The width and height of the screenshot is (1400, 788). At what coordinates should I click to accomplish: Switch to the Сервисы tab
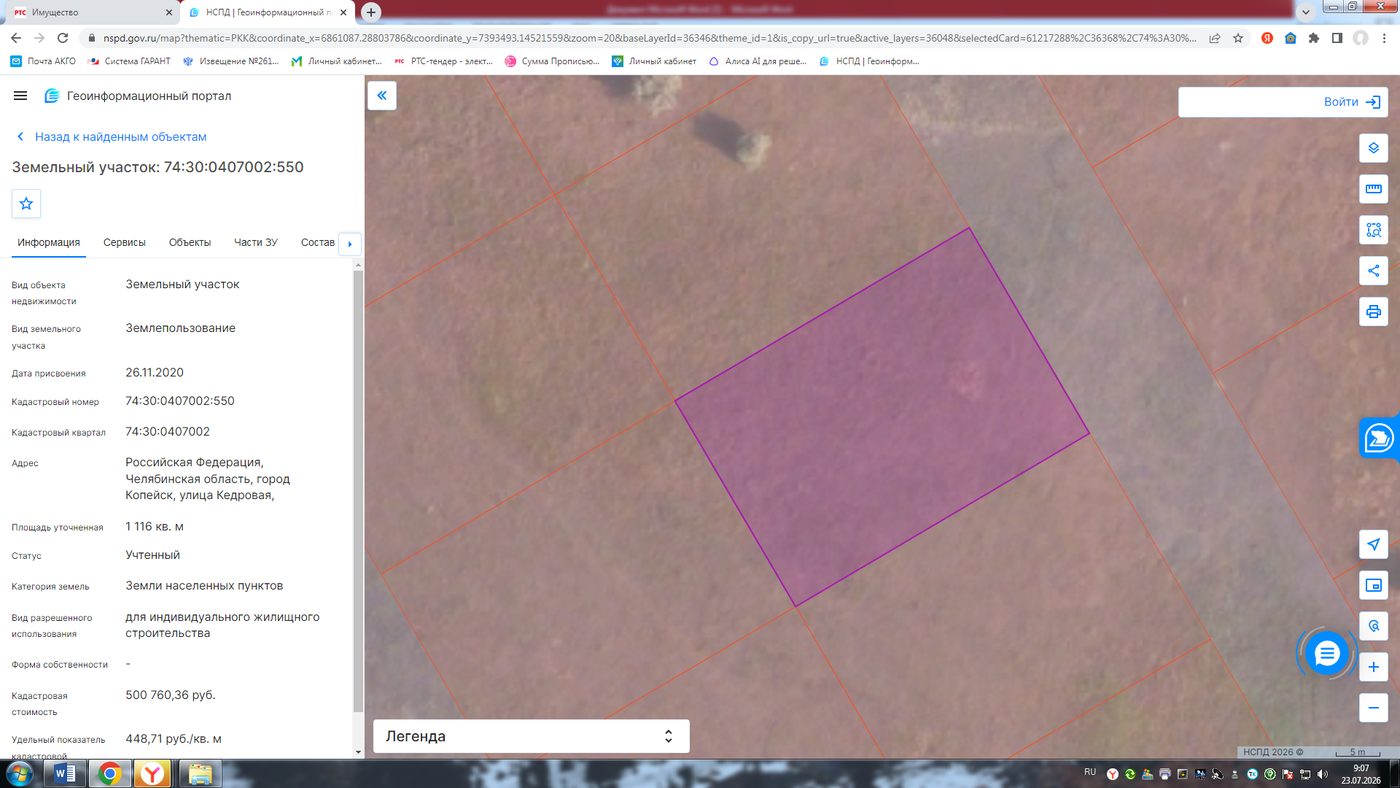(124, 242)
